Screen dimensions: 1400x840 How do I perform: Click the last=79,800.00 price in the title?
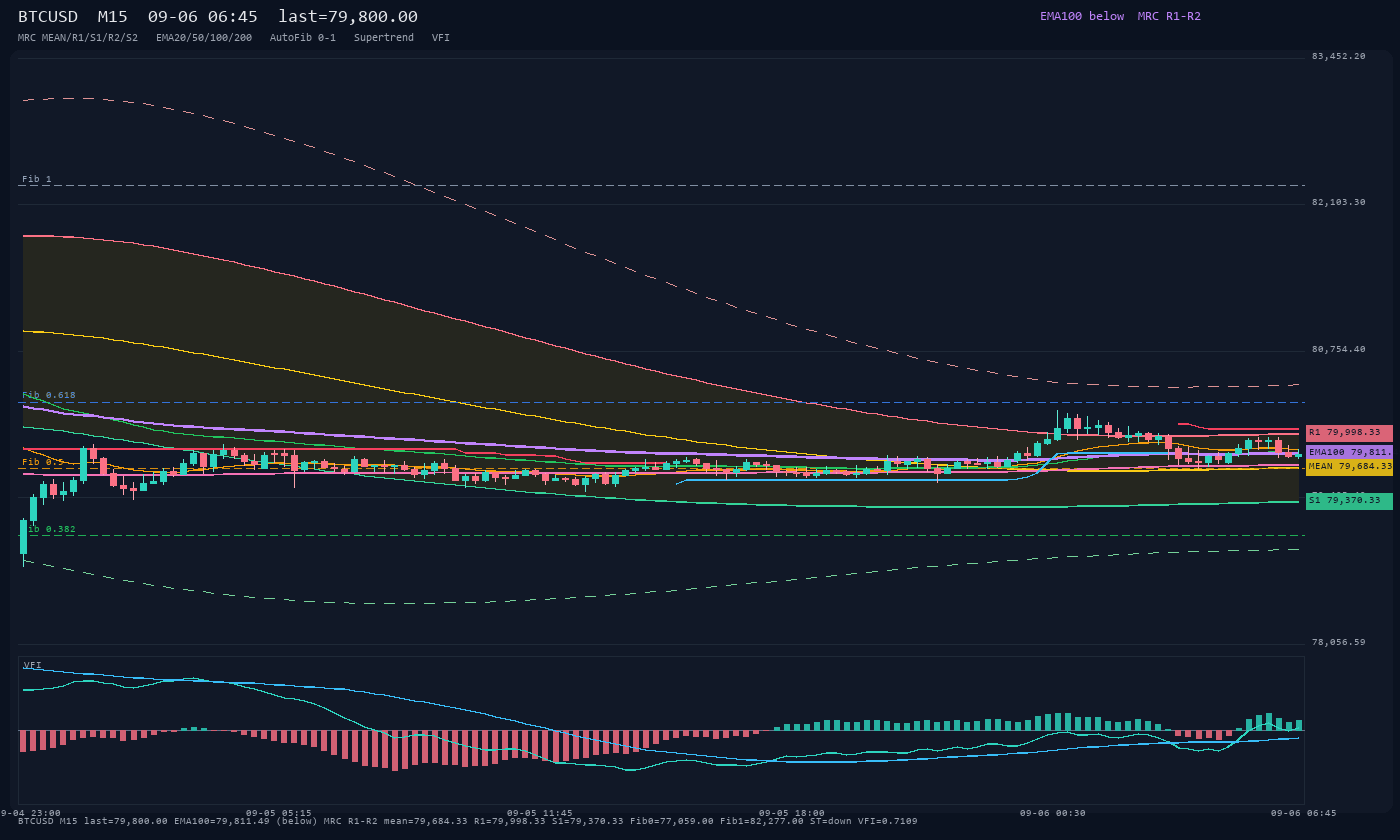[x=348, y=17]
